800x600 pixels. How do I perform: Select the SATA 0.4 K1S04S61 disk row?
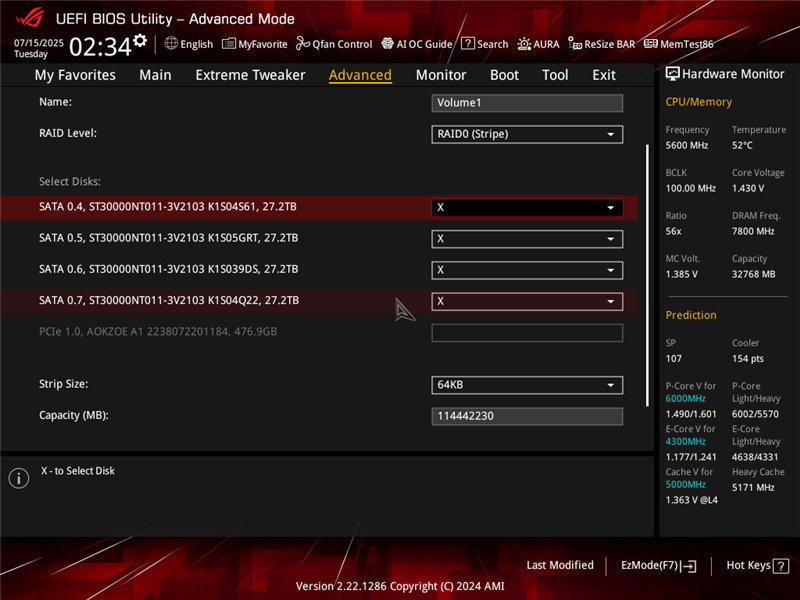(x=319, y=207)
